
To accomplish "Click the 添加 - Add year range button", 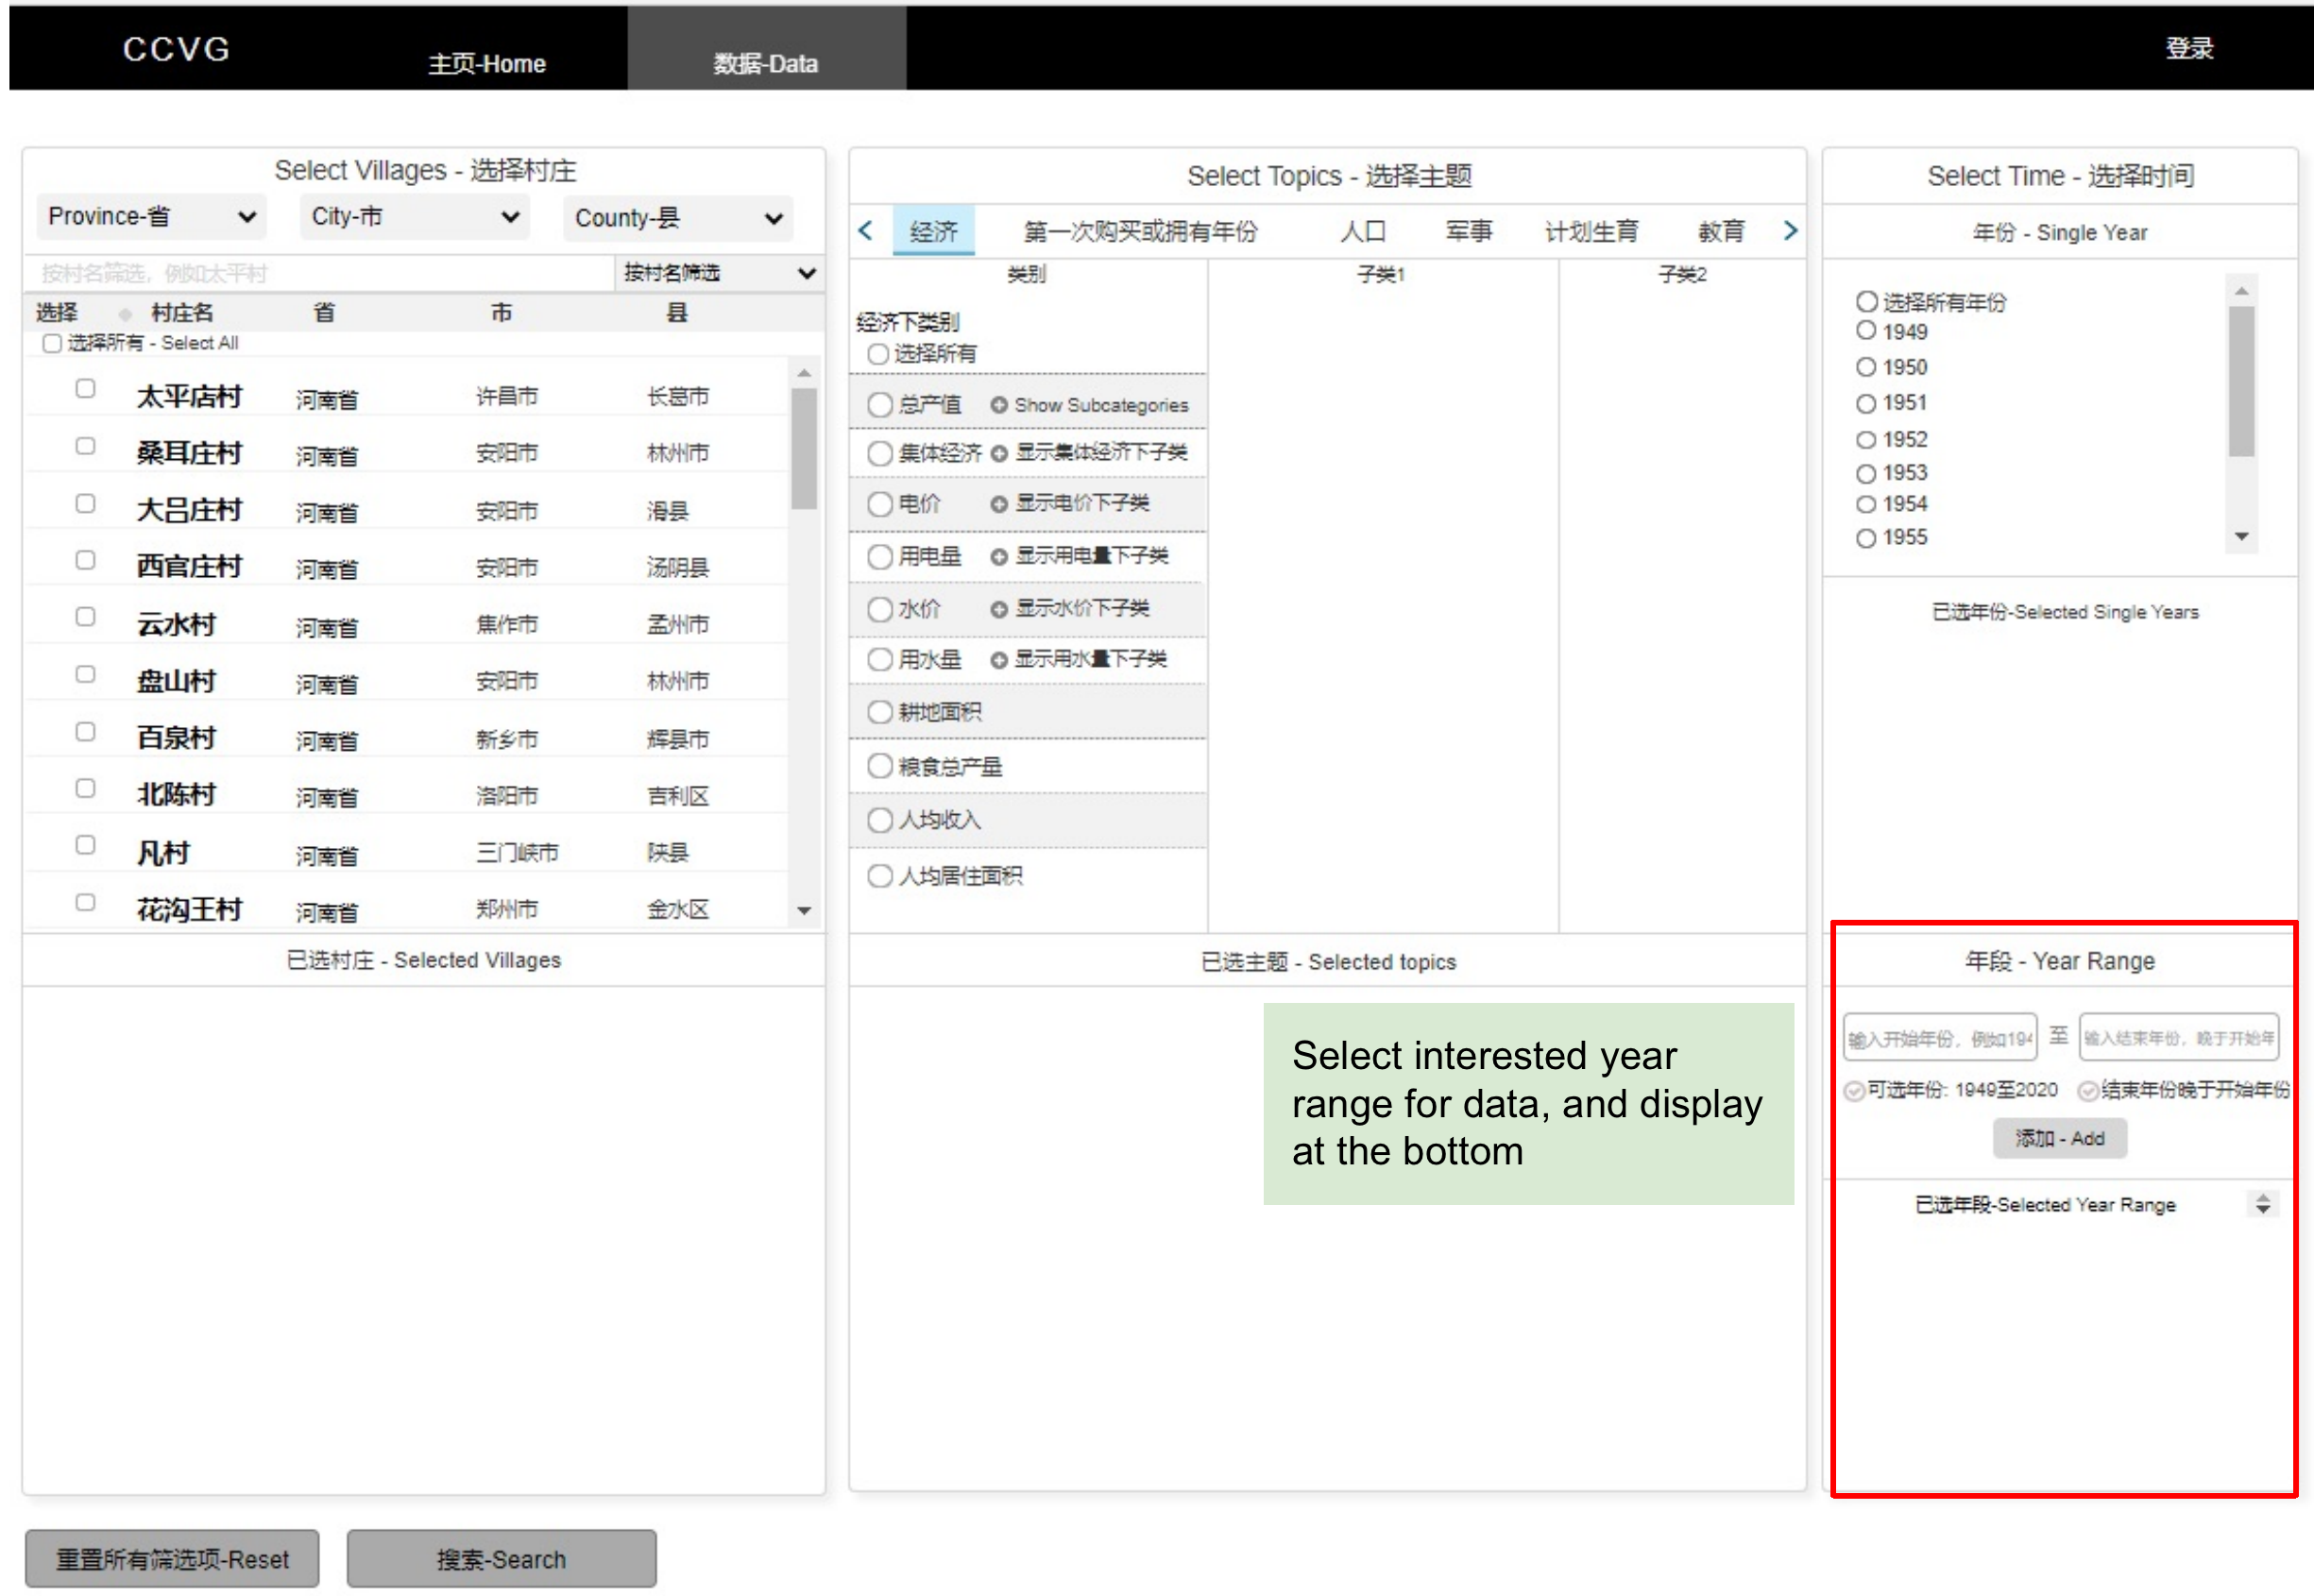I will pyautogui.click(x=2059, y=1138).
